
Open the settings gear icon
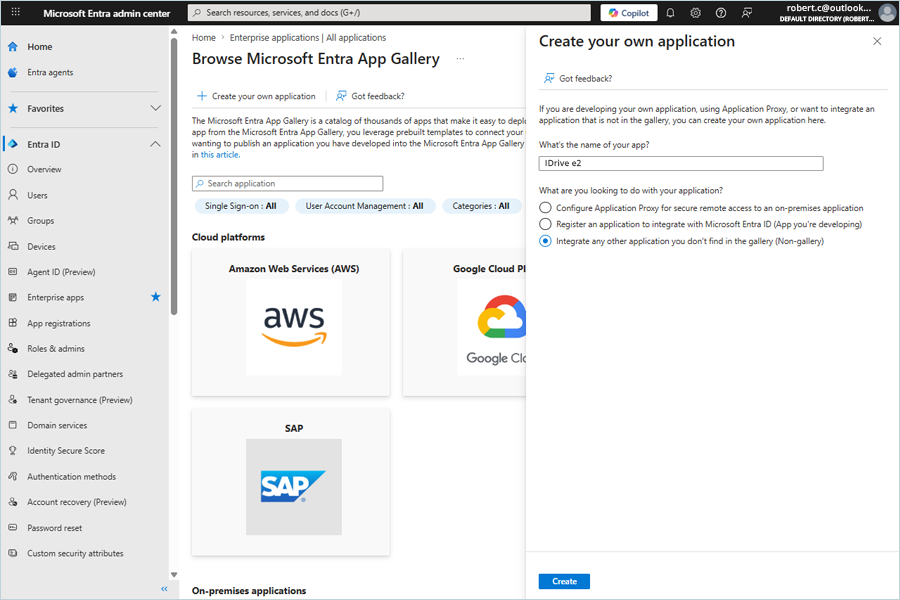point(695,13)
